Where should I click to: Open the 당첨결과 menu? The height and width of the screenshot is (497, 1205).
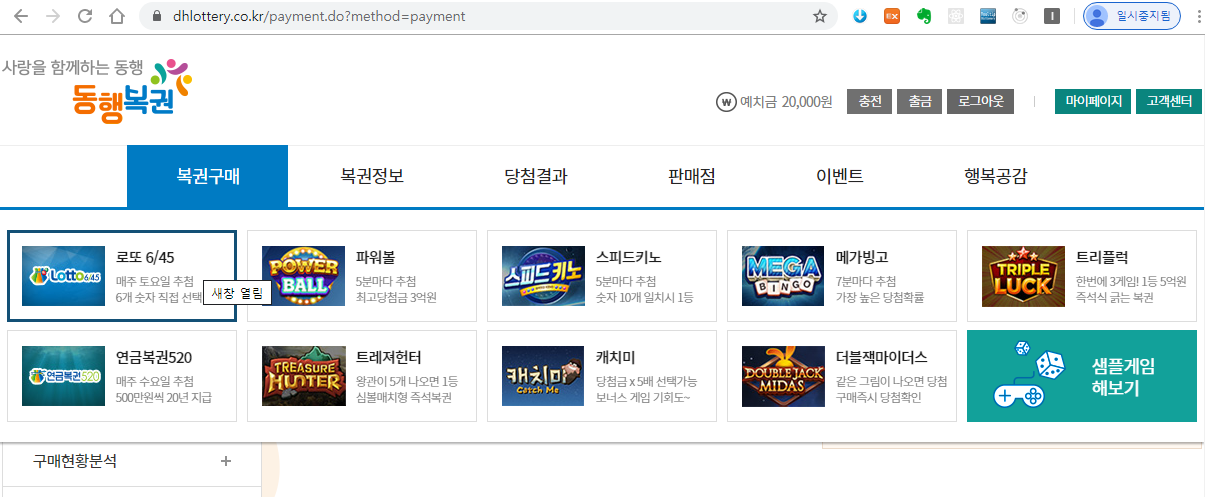(x=536, y=177)
